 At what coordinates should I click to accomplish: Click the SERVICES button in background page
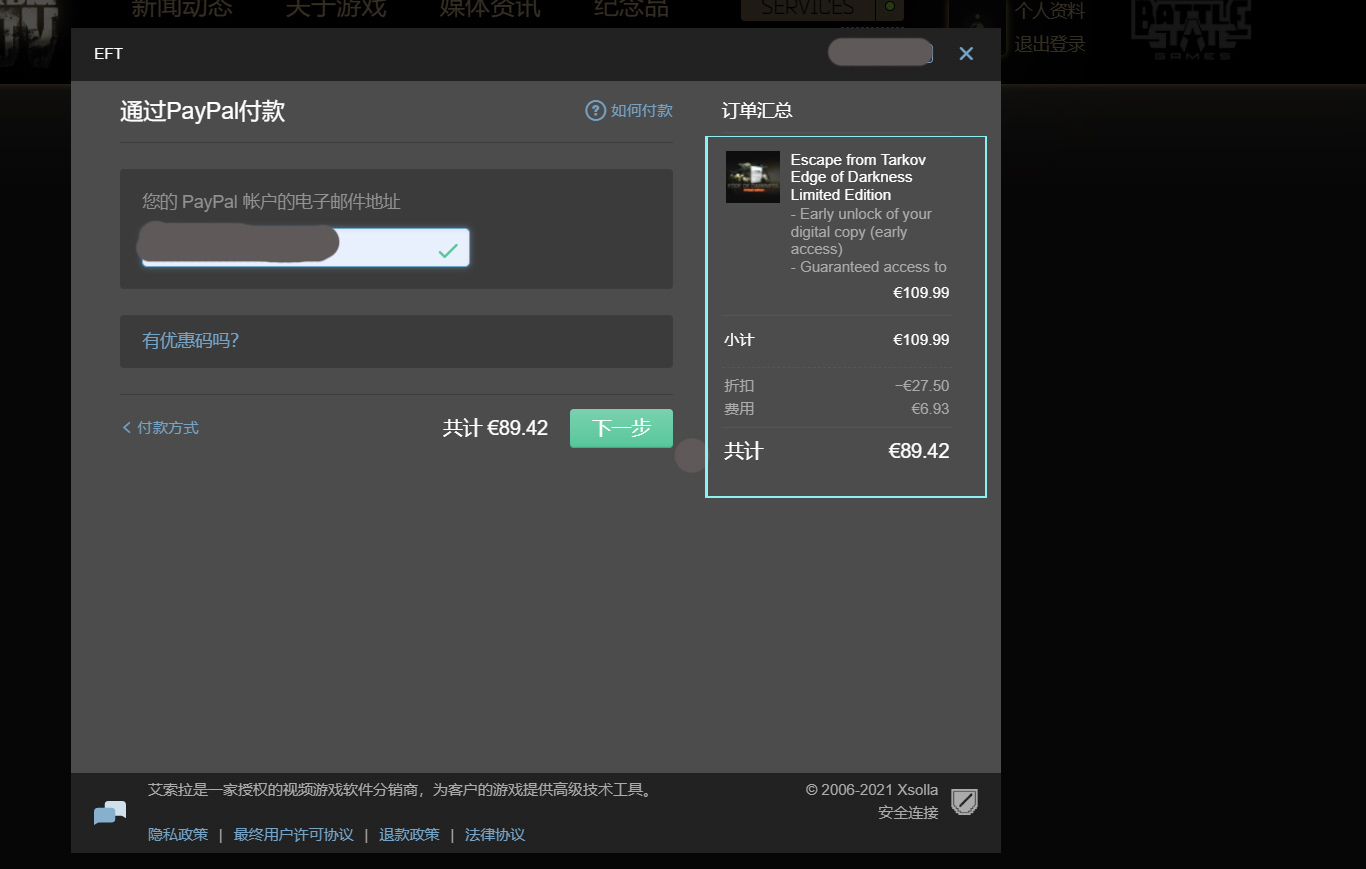[808, 9]
